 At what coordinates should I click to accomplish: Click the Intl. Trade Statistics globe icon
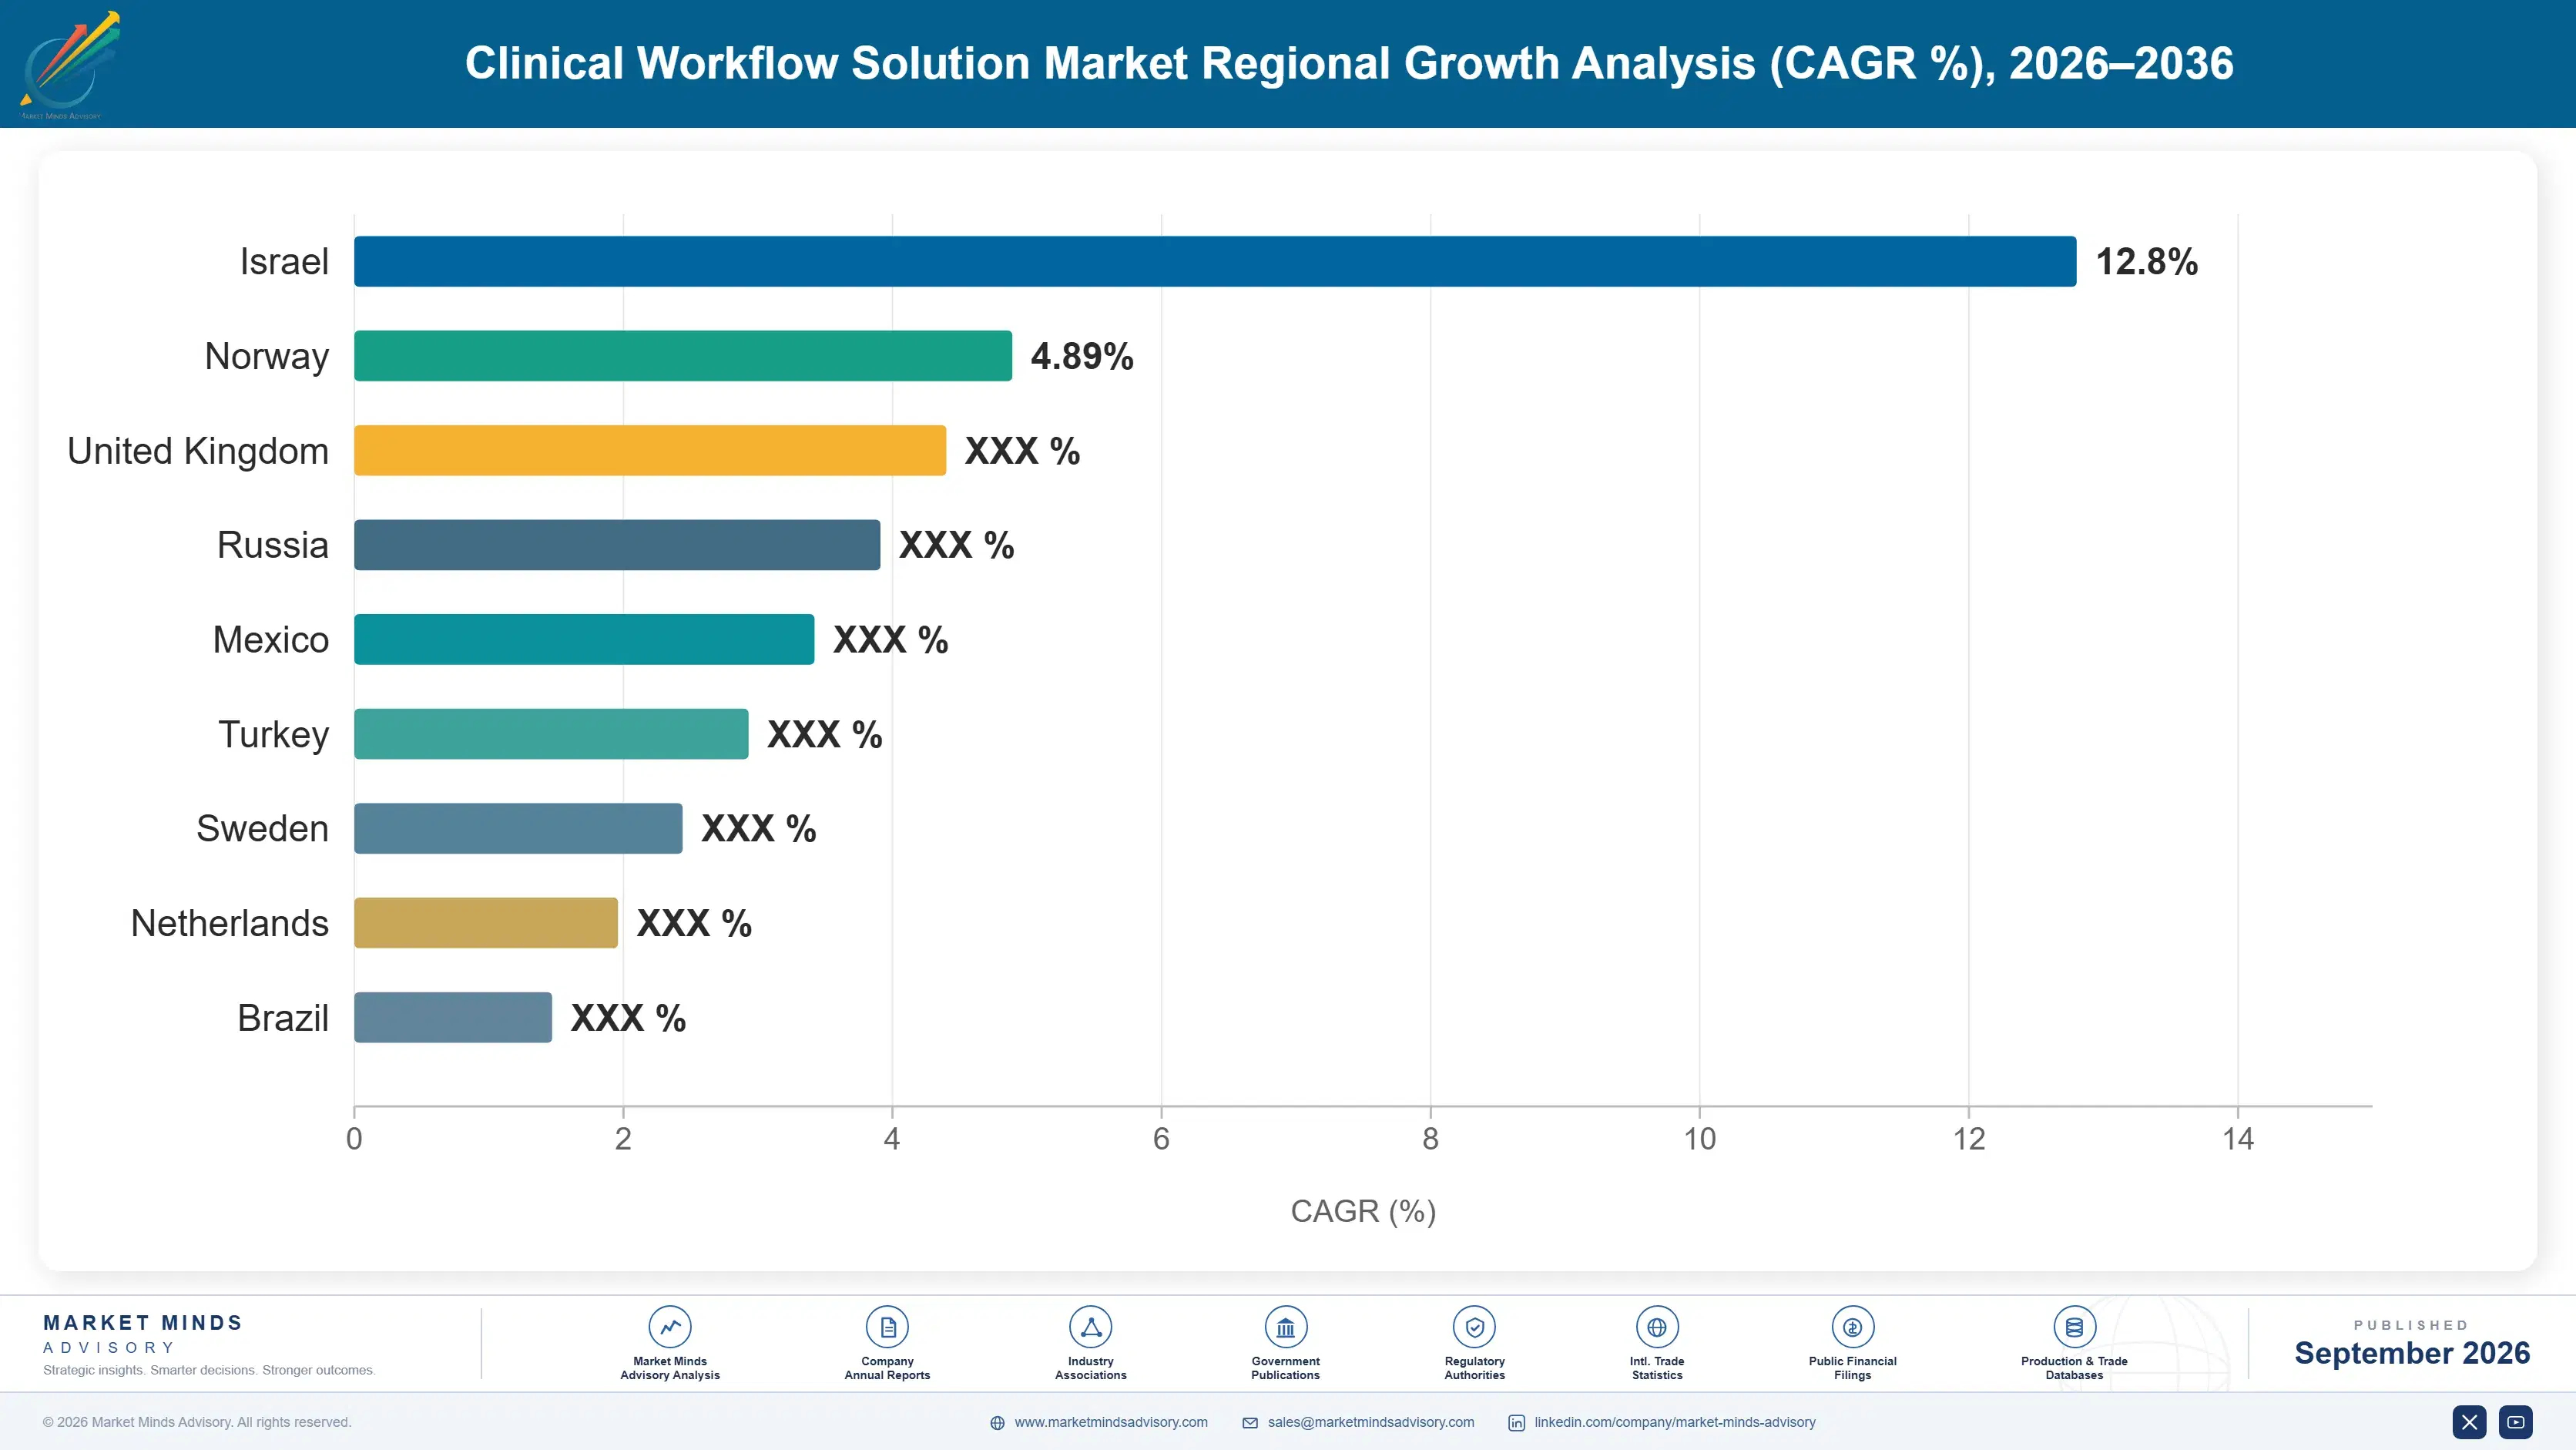1657,1327
